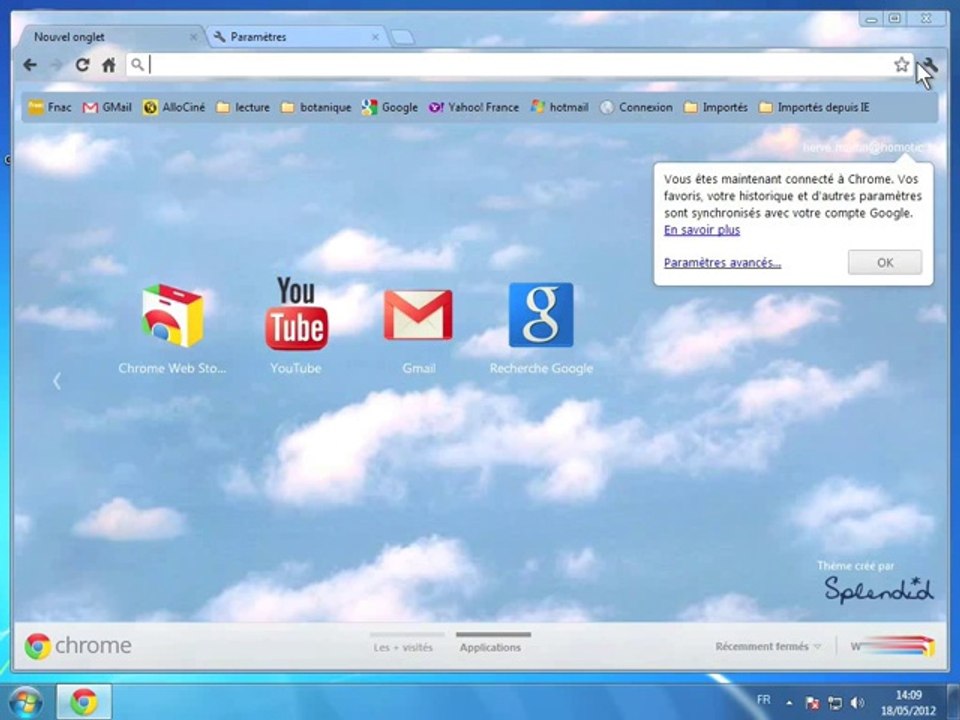
Task: Close the Paramètres tab
Action: click(x=375, y=37)
